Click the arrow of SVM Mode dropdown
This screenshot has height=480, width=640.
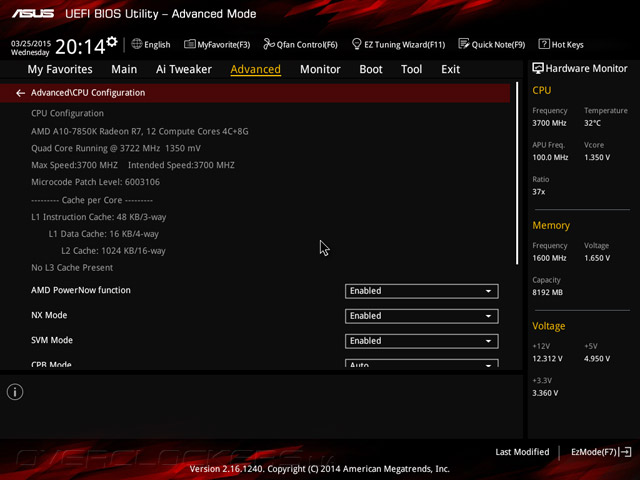point(488,341)
